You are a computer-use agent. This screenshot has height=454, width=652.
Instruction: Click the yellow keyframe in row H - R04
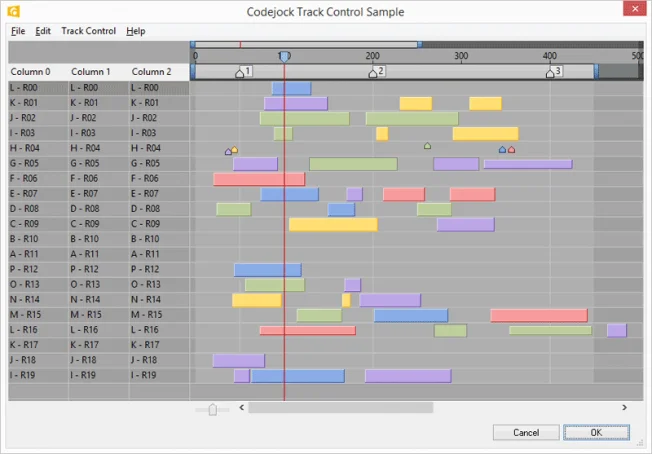[234, 150]
